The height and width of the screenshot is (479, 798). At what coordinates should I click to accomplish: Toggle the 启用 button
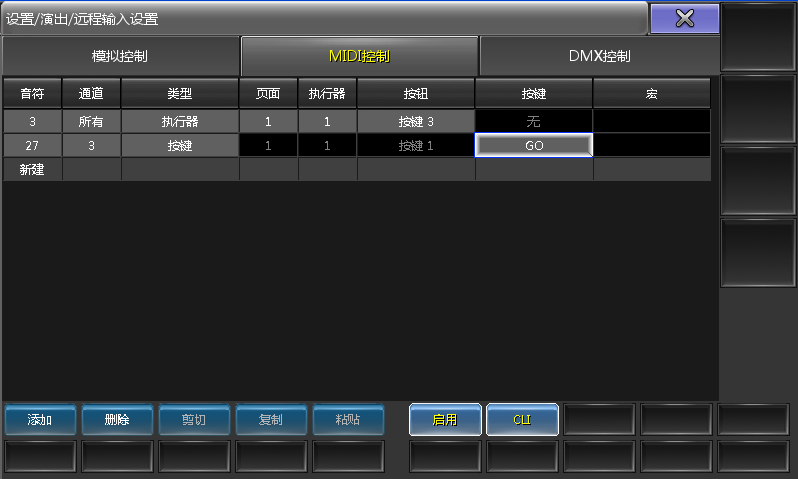click(445, 420)
